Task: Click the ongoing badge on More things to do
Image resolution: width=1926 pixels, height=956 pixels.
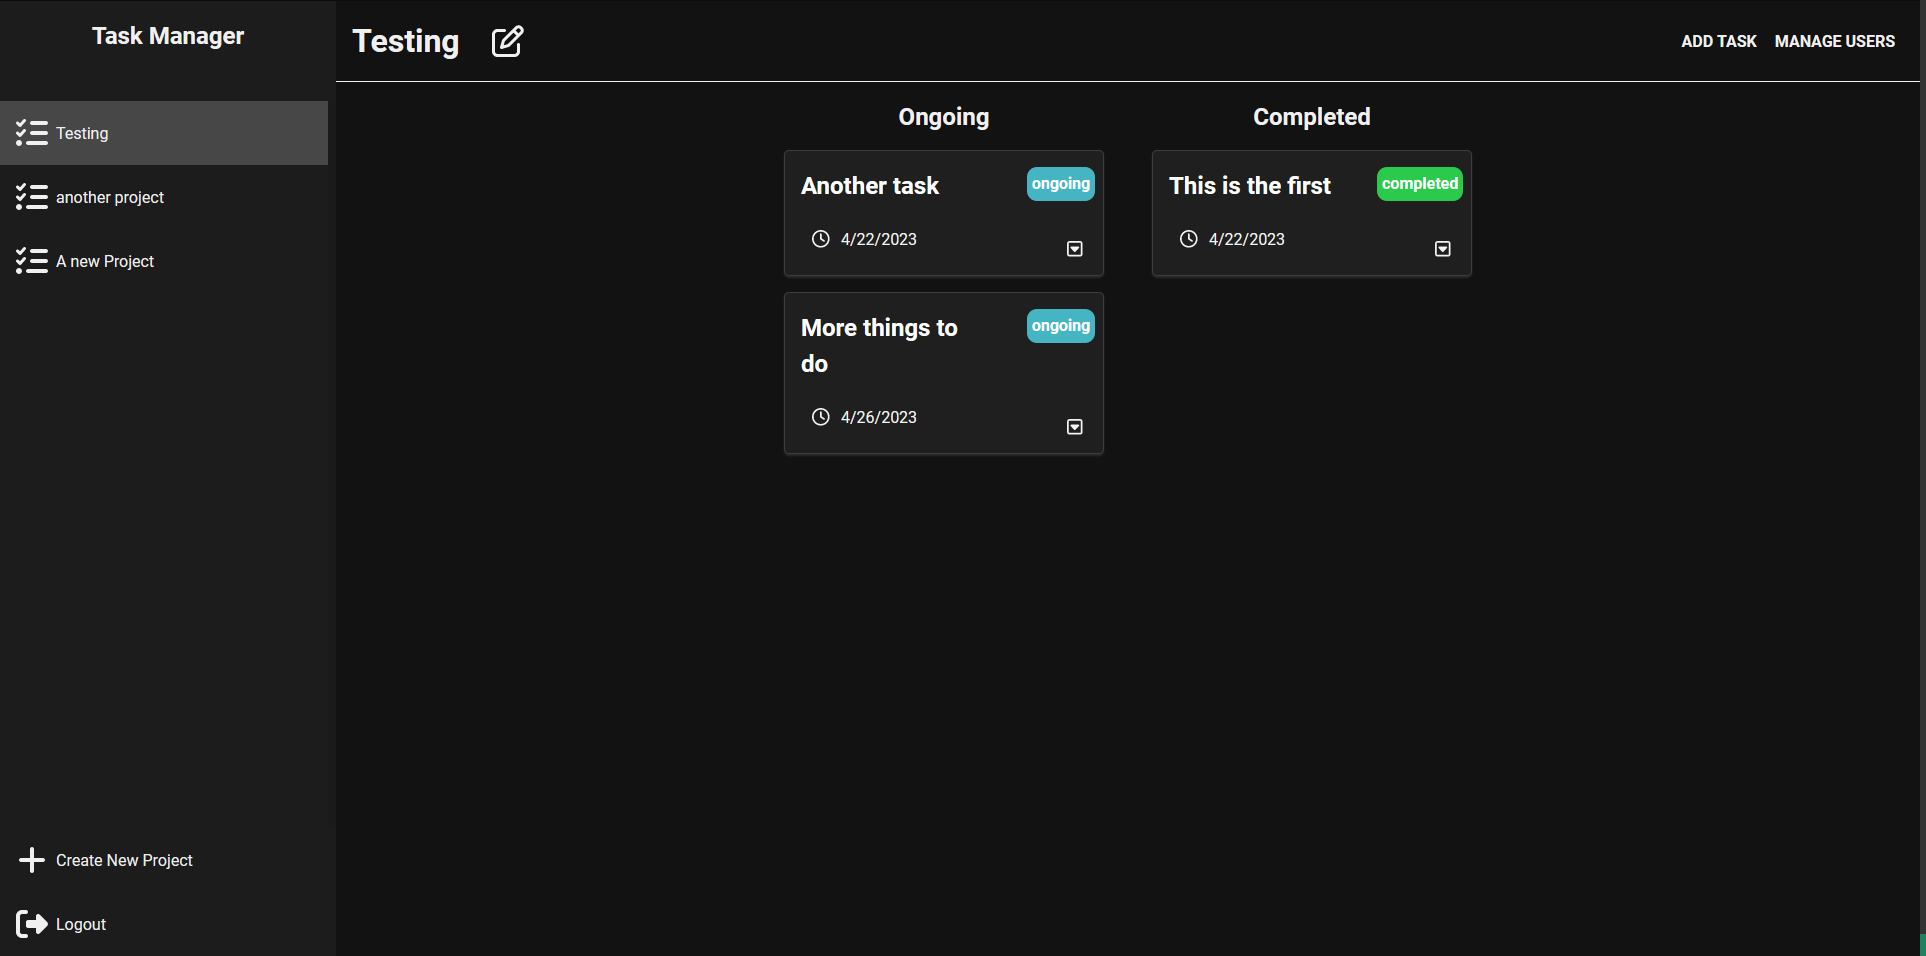Action: 1061,326
